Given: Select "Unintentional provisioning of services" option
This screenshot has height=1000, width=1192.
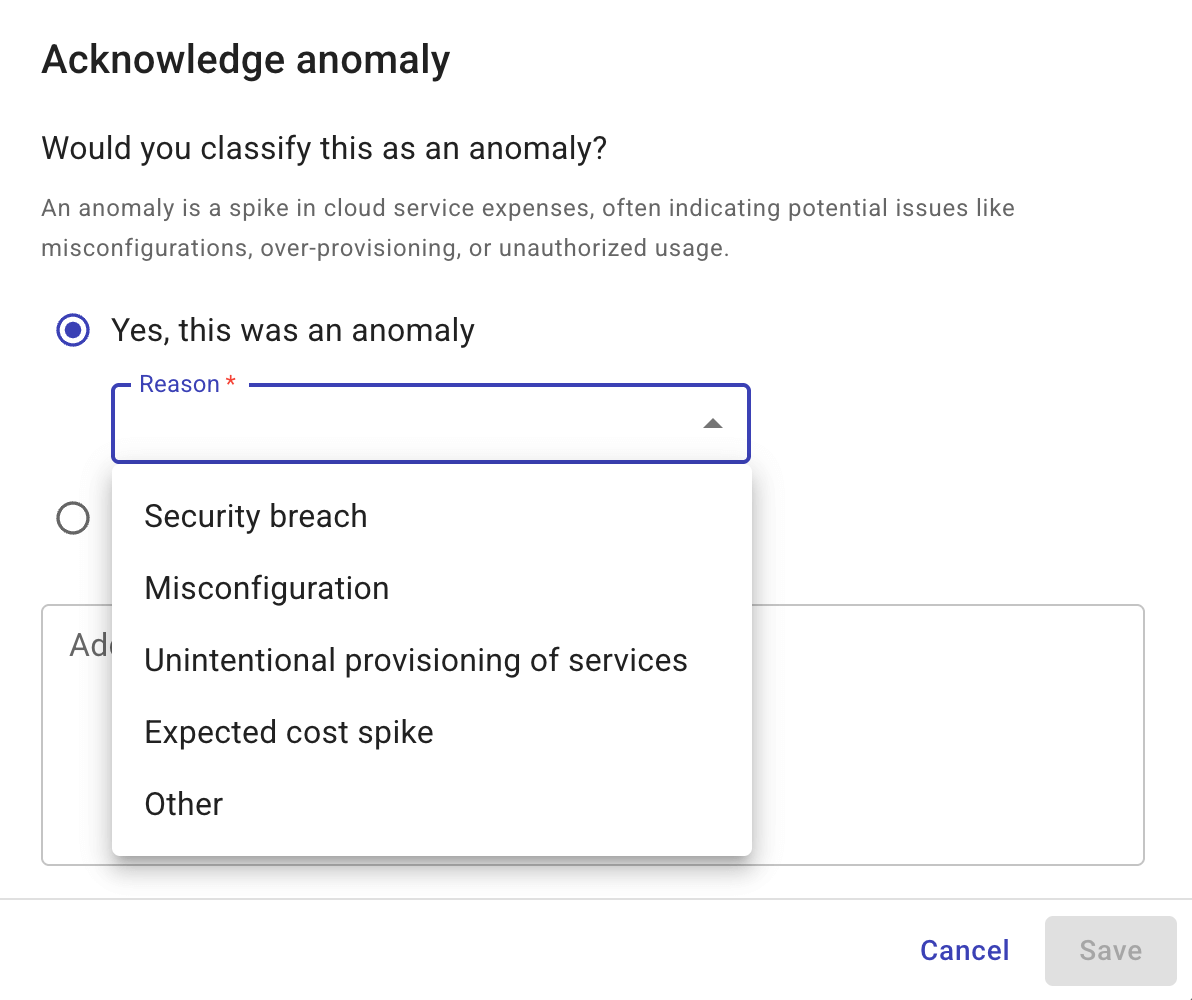Looking at the screenshot, I should point(416,660).
